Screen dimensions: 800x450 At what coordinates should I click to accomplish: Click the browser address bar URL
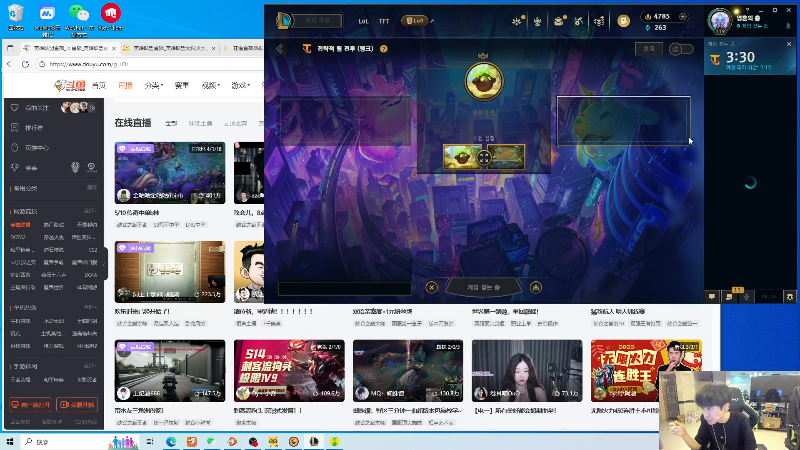coord(89,64)
